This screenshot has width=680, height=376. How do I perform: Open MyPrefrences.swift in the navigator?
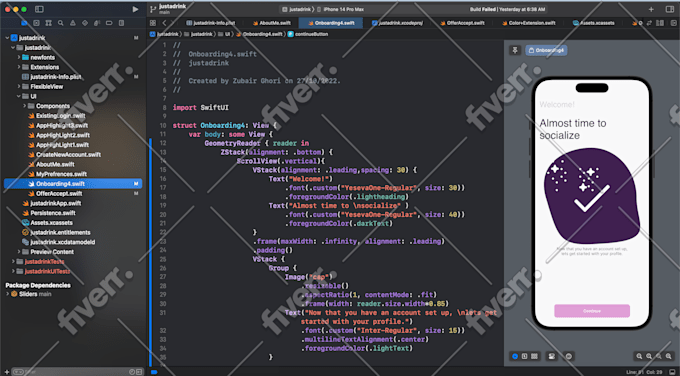[57, 174]
